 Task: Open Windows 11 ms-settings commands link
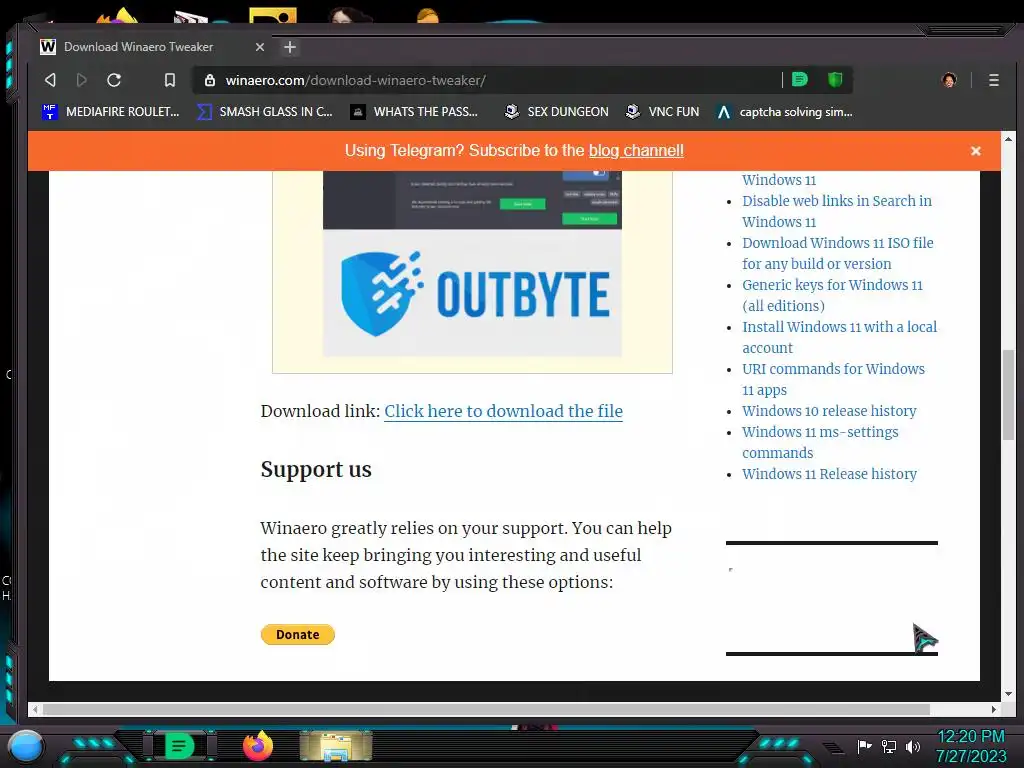[x=820, y=442]
